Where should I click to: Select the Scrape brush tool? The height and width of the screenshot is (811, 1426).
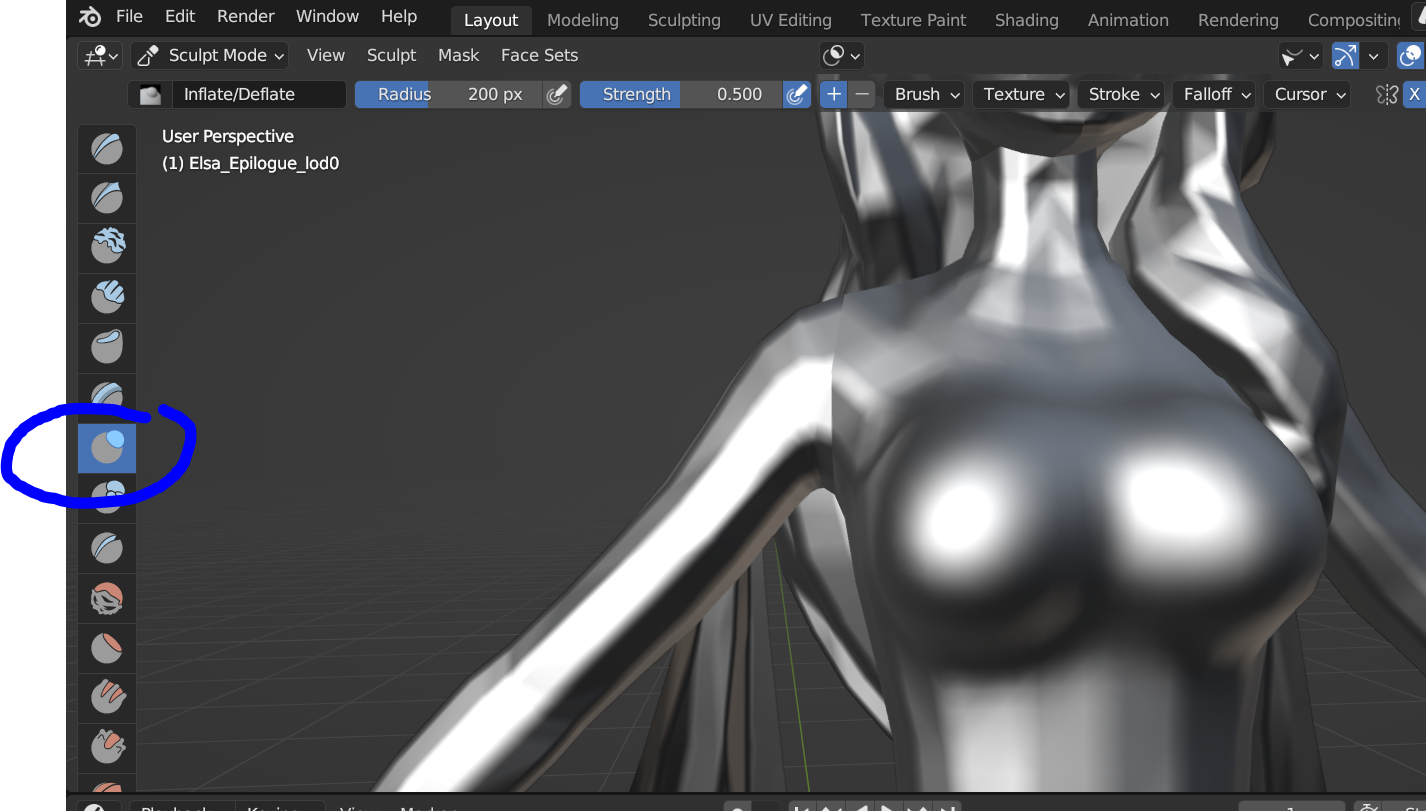coord(107,747)
